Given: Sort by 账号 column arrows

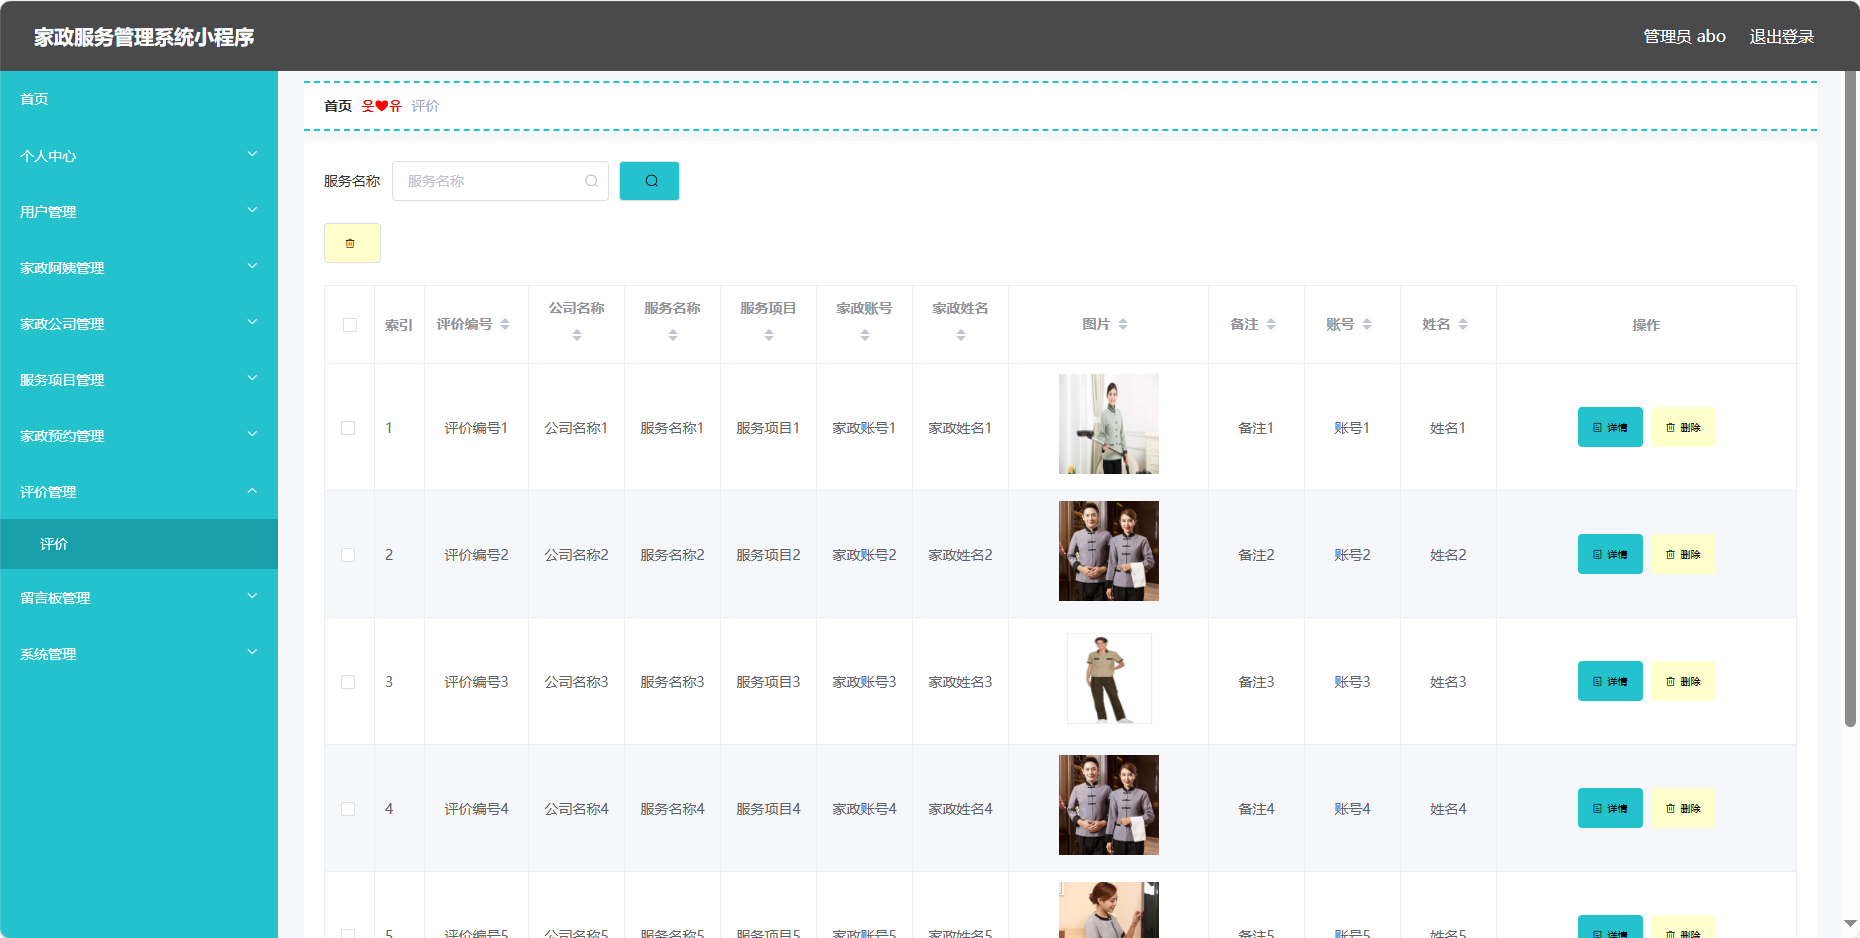Looking at the screenshot, I should [1367, 324].
